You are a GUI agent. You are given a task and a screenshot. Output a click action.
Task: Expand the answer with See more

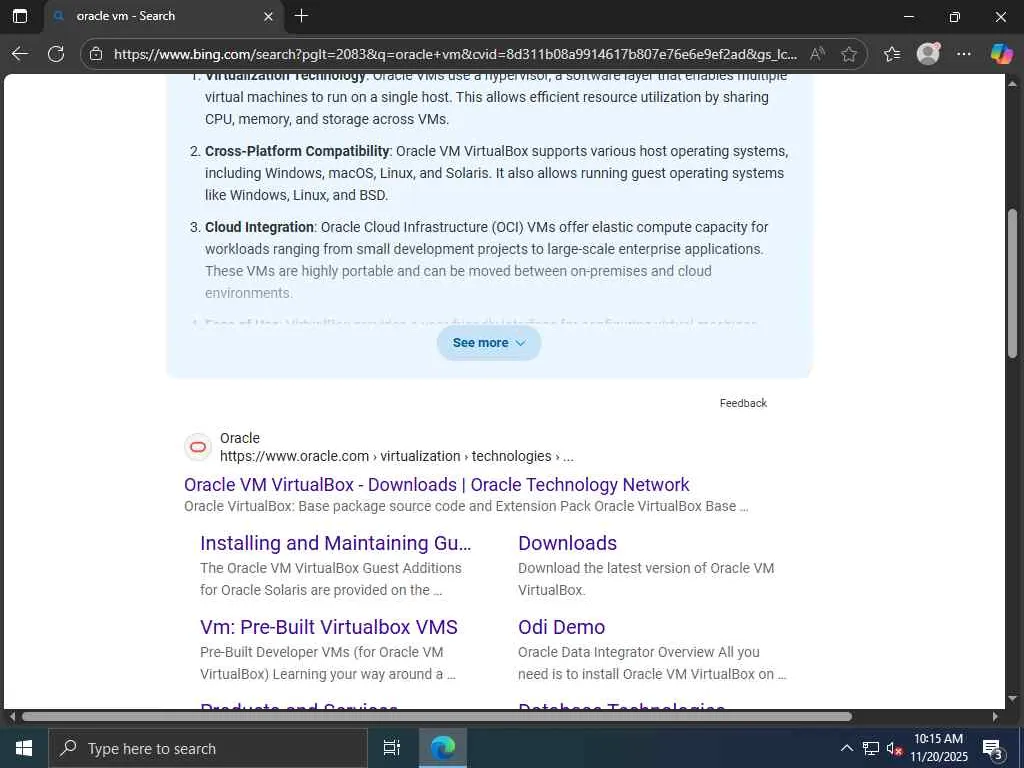tap(489, 343)
